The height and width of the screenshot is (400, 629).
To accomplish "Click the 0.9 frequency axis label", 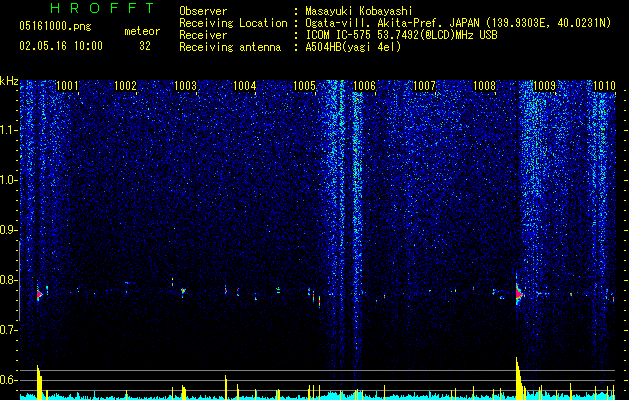I will 9,230.
